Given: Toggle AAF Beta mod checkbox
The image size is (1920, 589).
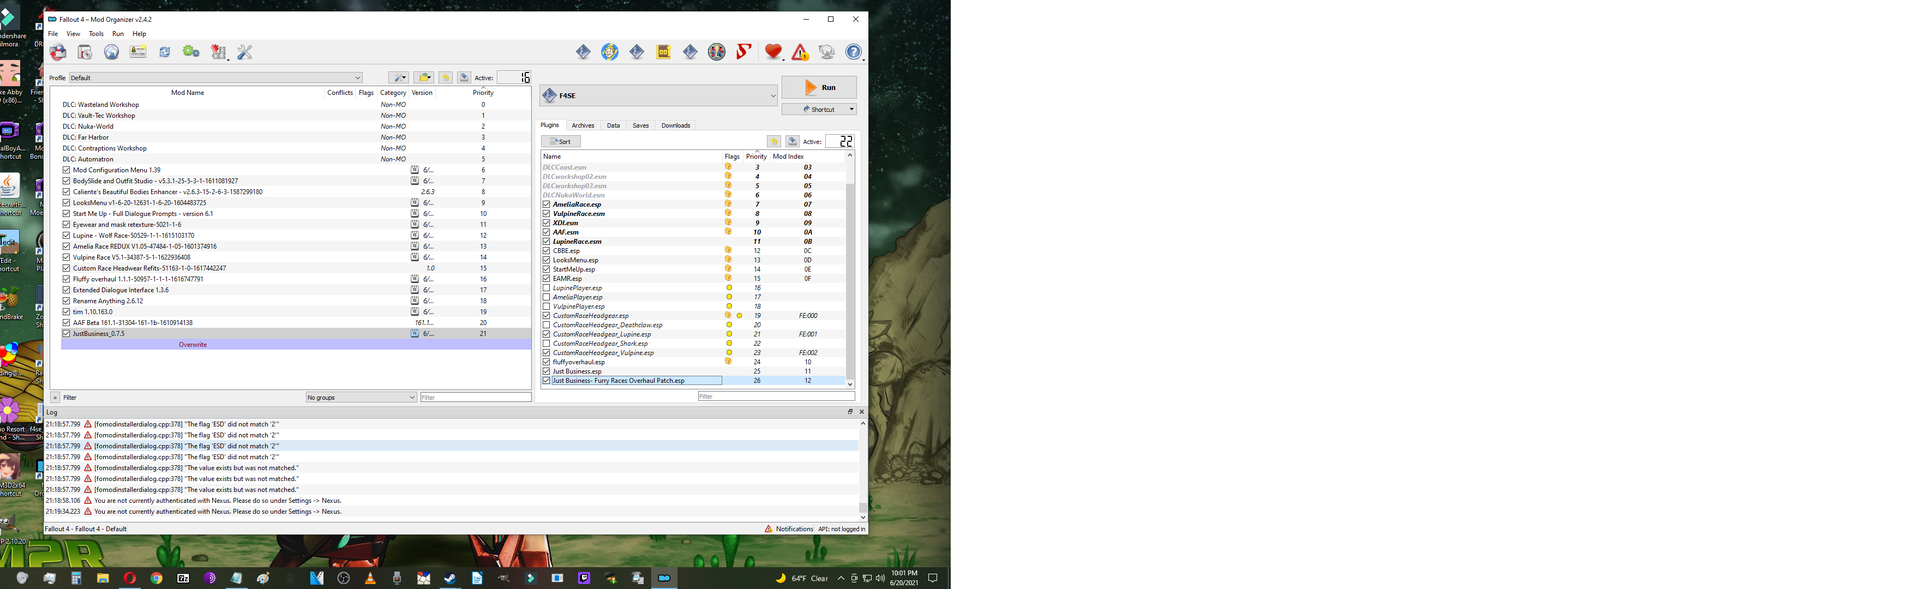Looking at the screenshot, I should 67,322.
